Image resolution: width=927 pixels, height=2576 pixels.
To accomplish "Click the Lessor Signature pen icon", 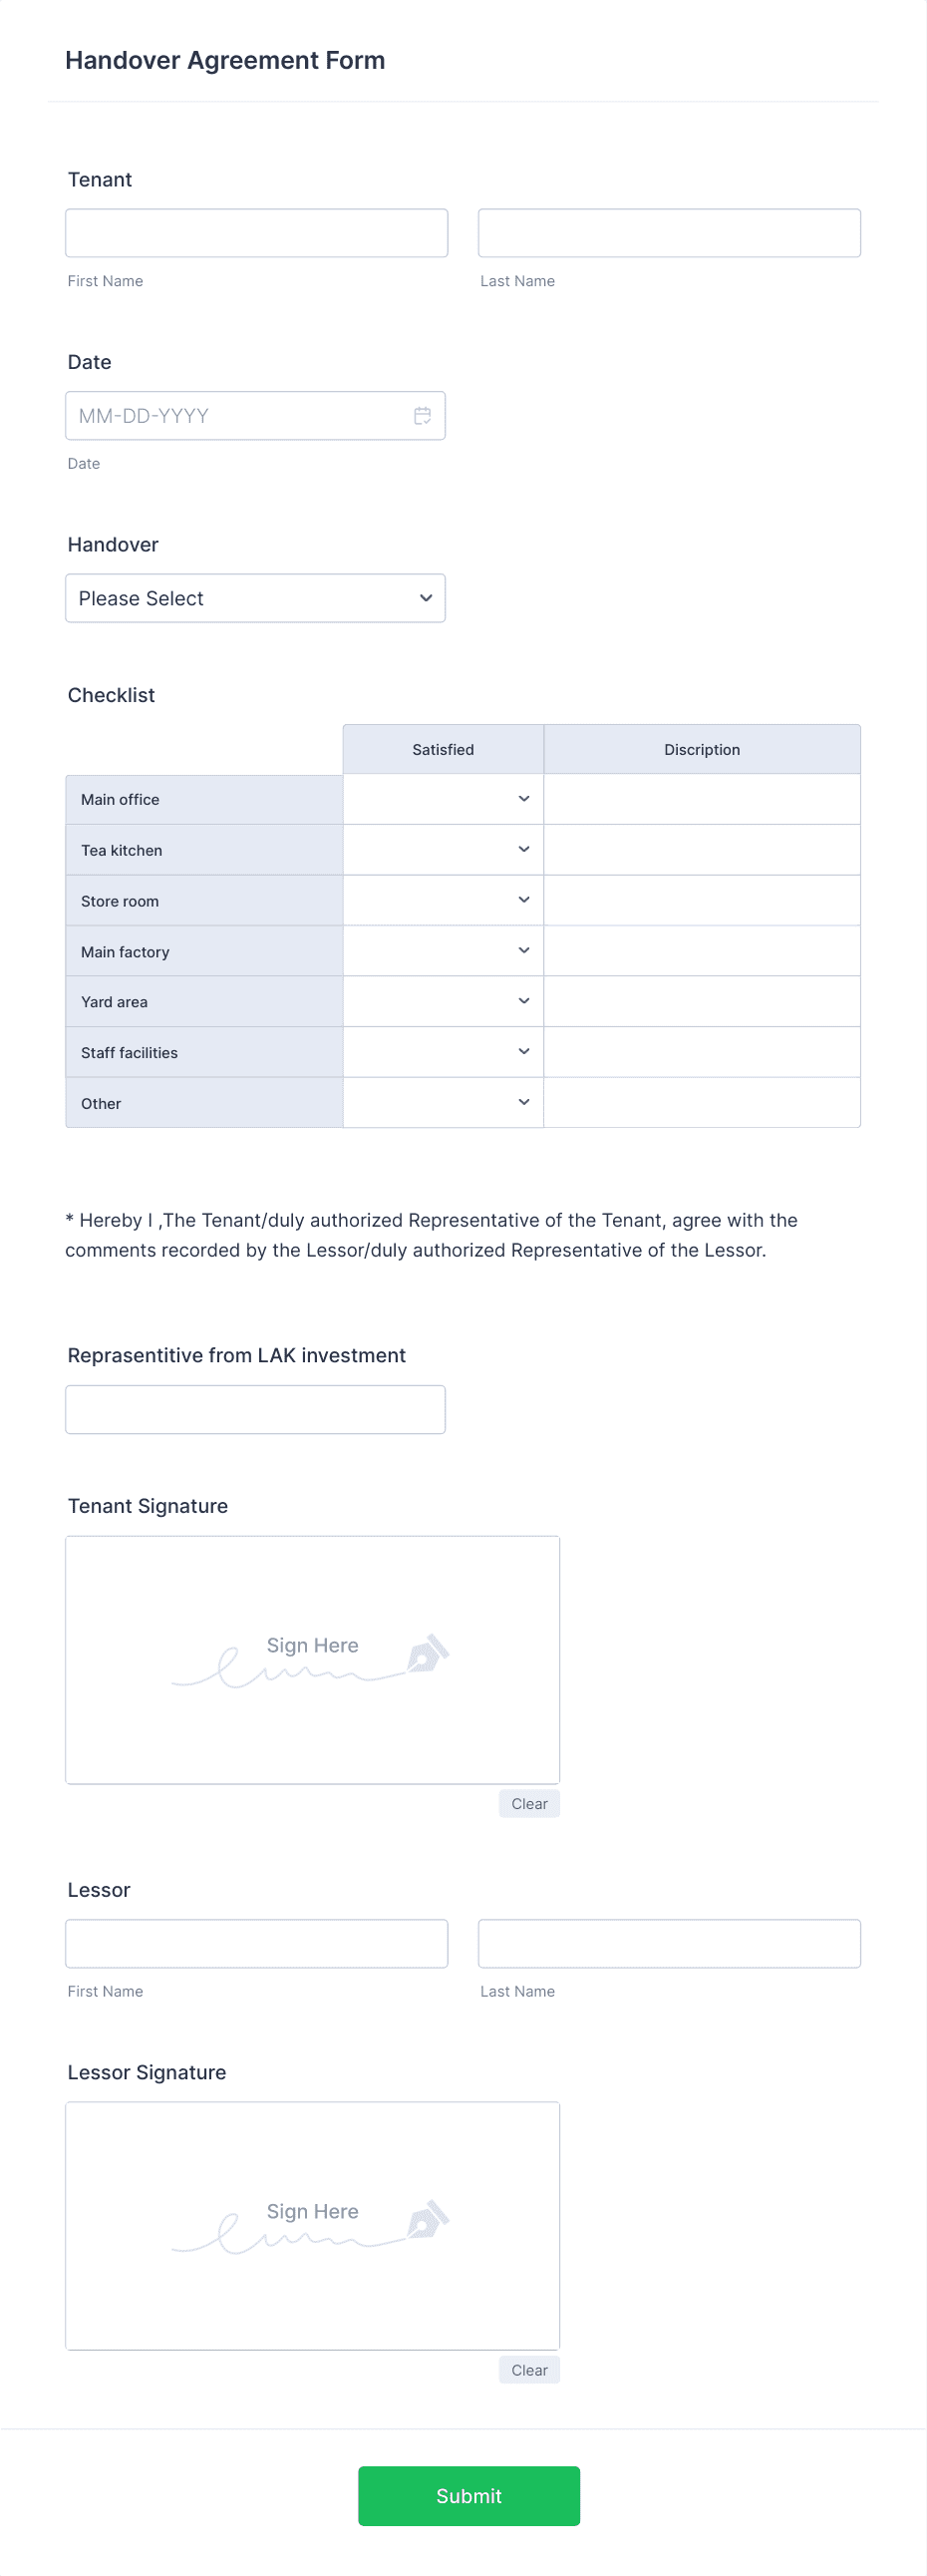I will 428,2219.
